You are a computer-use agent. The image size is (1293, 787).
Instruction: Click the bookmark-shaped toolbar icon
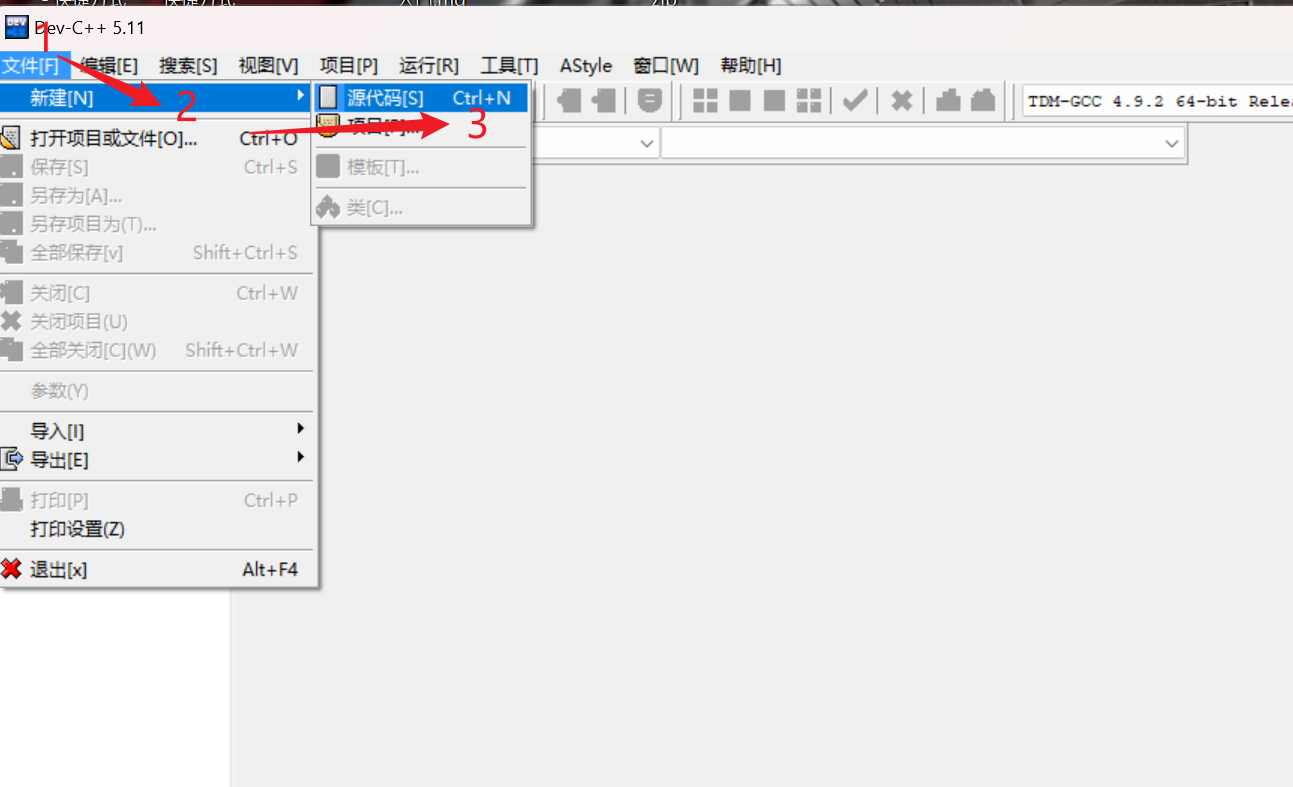tap(650, 100)
